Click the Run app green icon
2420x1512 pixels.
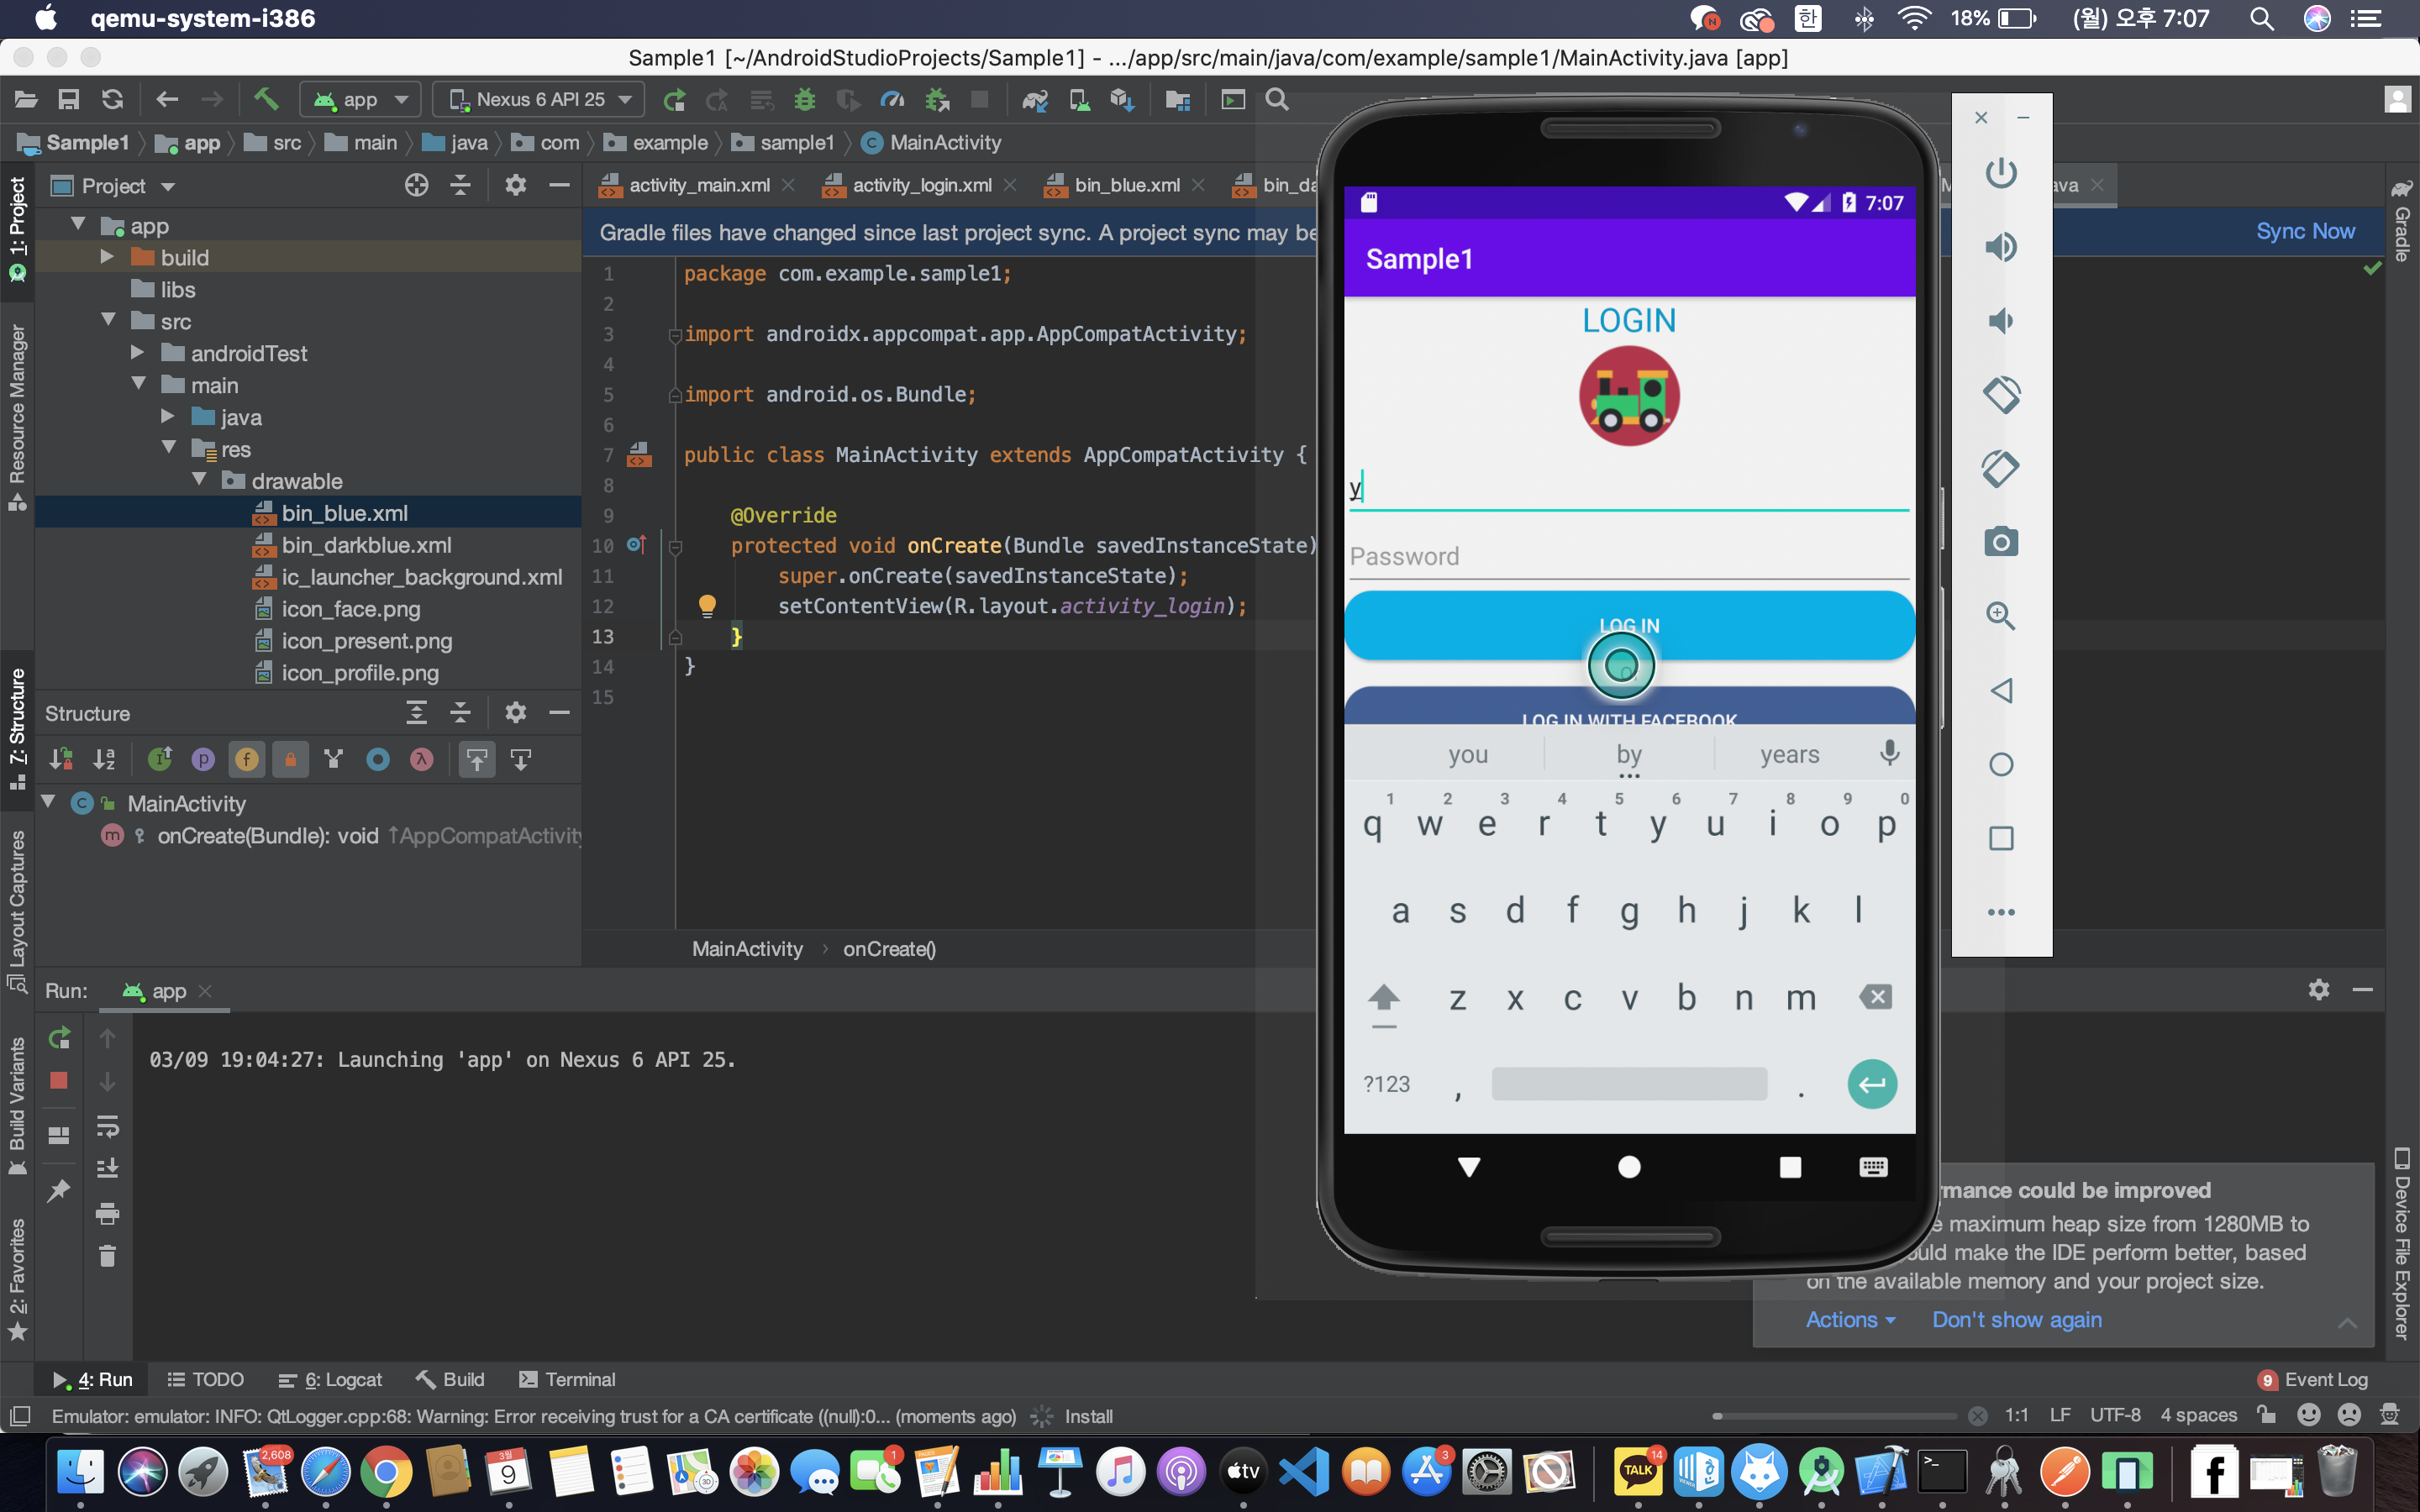click(674, 99)
